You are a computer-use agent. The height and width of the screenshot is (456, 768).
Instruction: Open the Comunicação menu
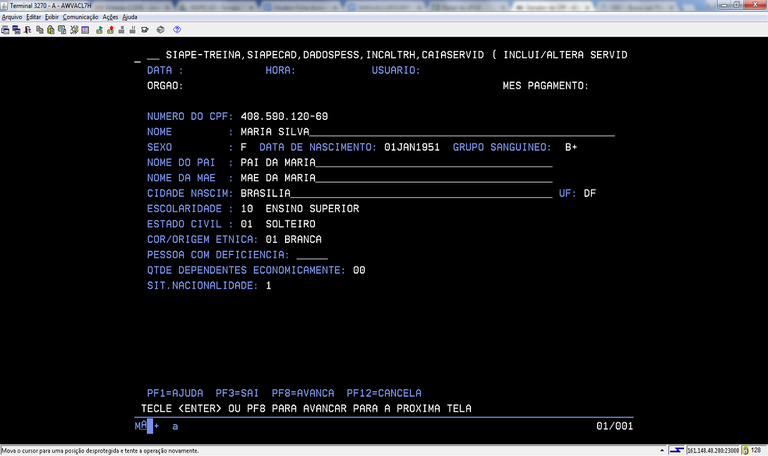[x=80, y=17]
